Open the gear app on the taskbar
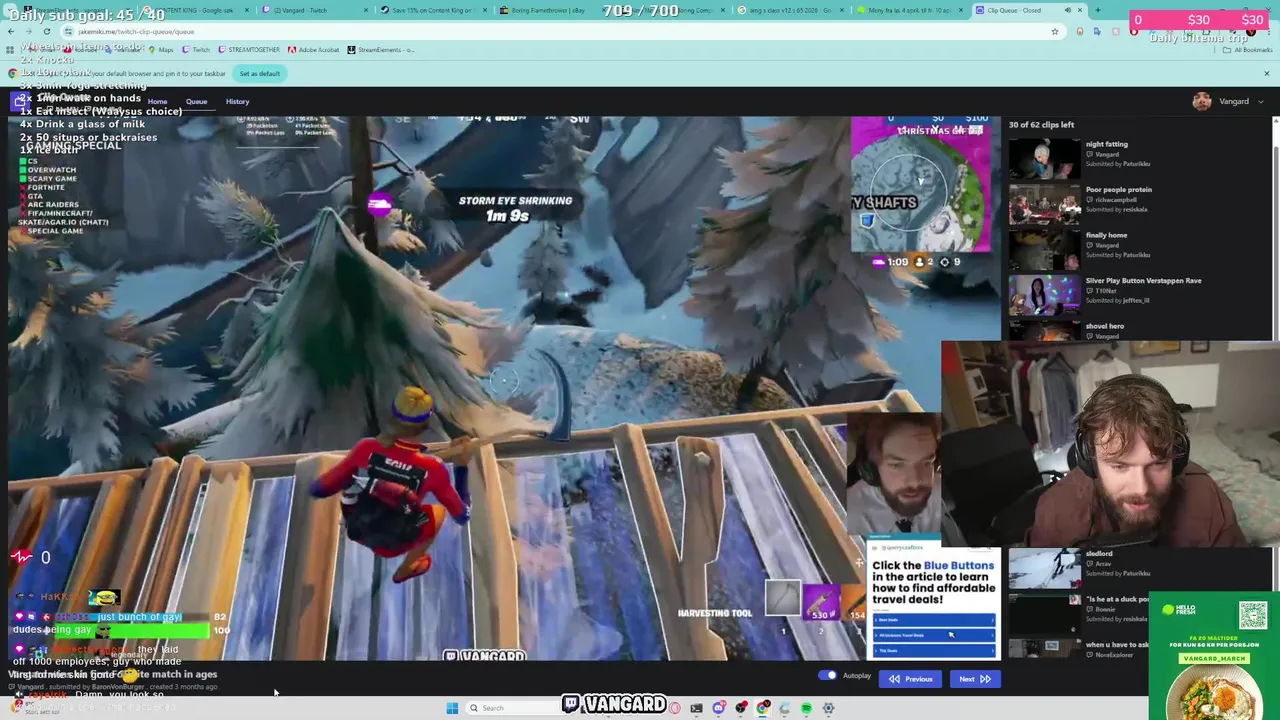This screenshot has width=1280, height=720. click(828, 708)
